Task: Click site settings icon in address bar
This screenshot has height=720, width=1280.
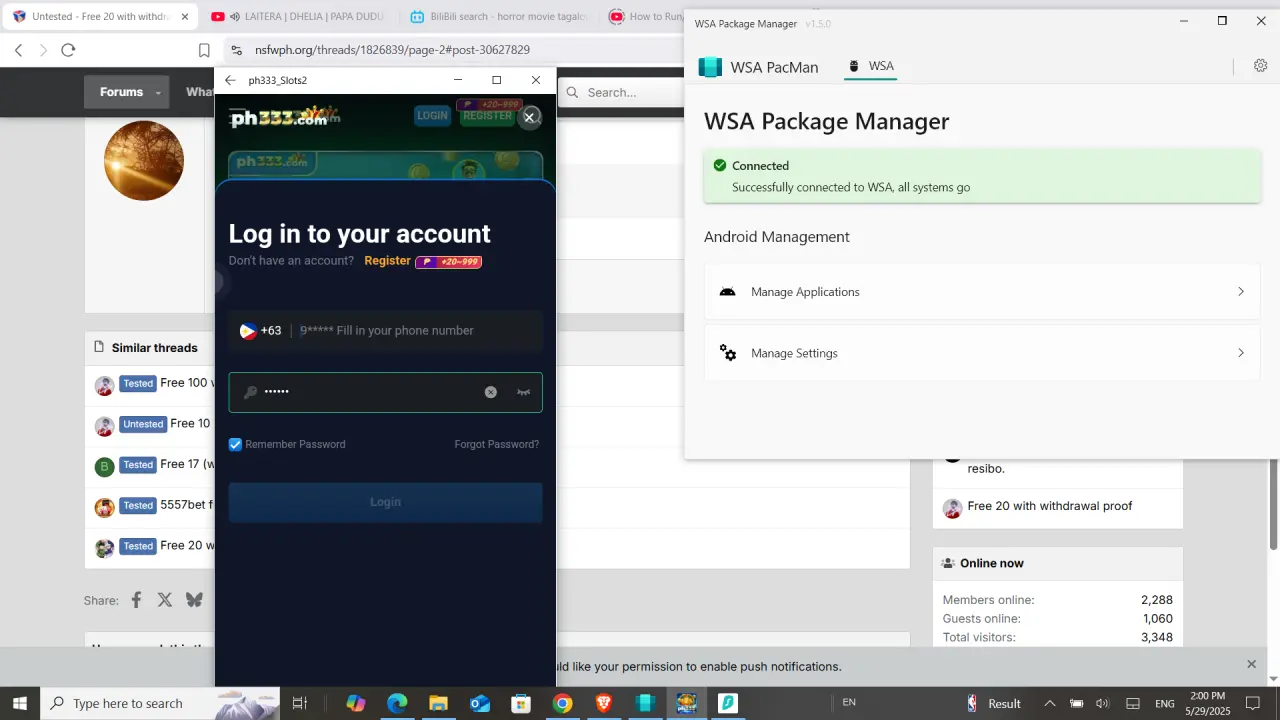Action: pyautogui.click(x=236, y=50)
